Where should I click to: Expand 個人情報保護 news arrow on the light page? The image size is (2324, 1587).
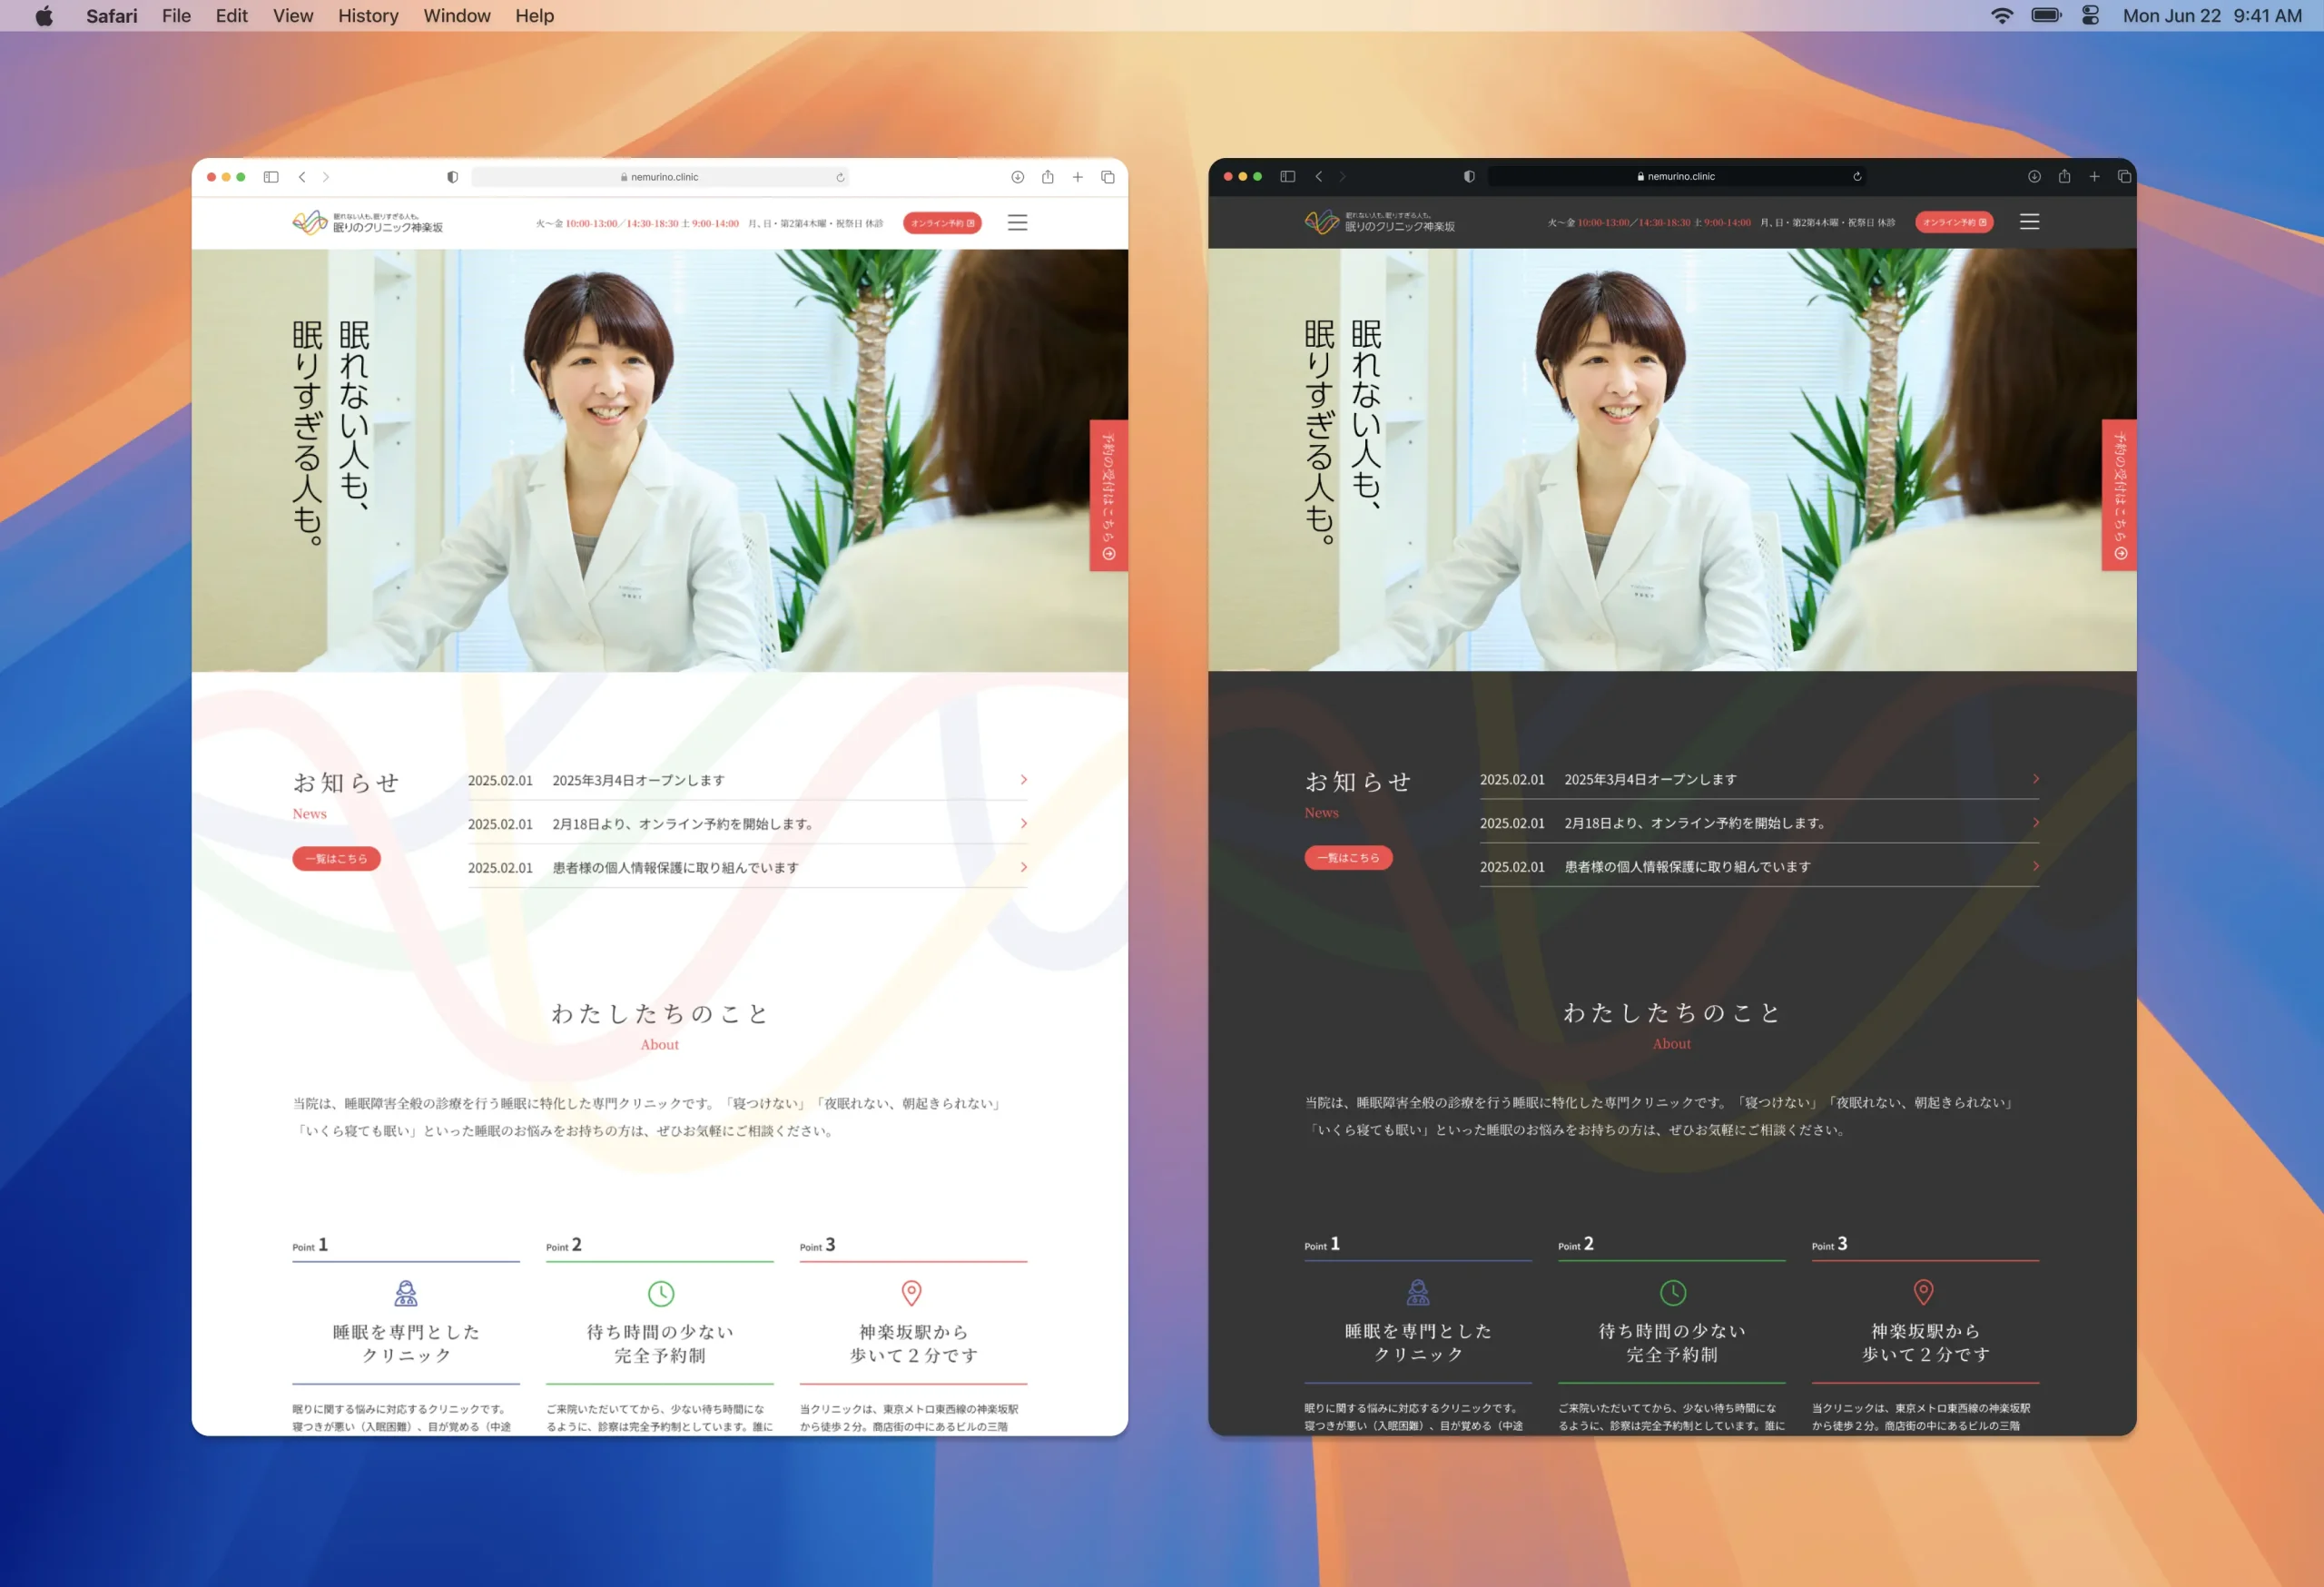[x=1023, y=867]
